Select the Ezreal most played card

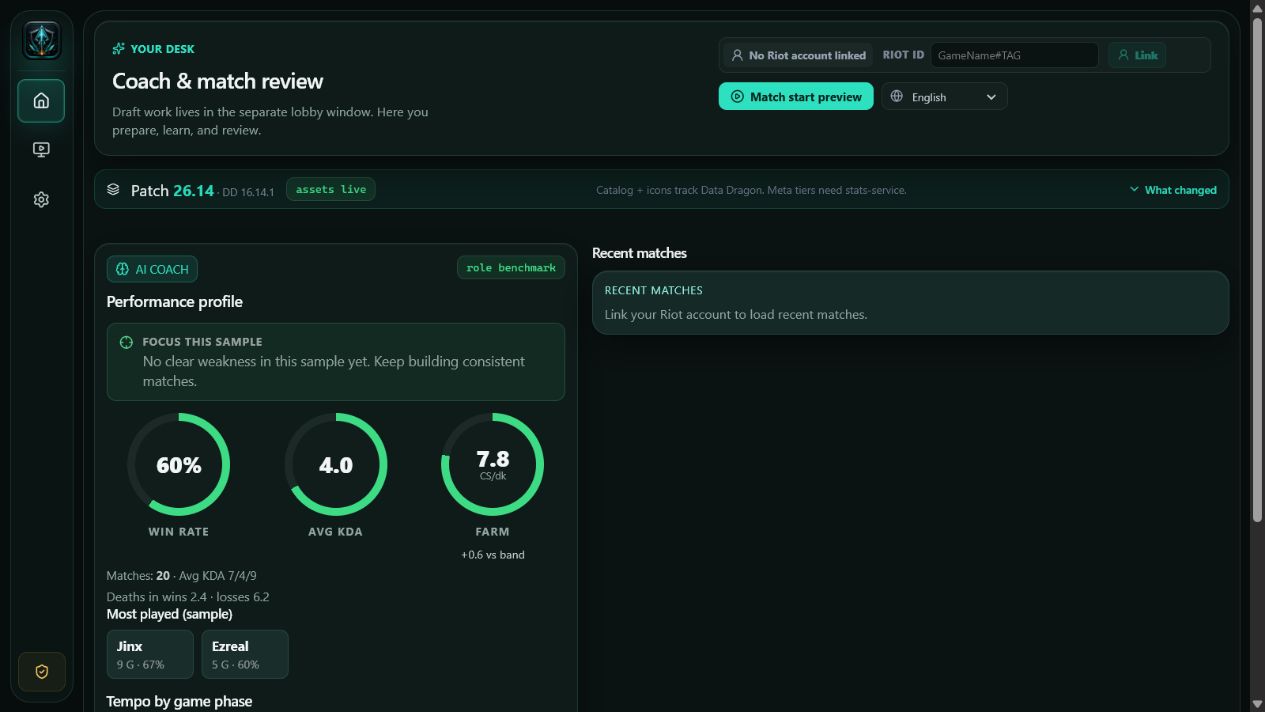click(x=245, y=654)
